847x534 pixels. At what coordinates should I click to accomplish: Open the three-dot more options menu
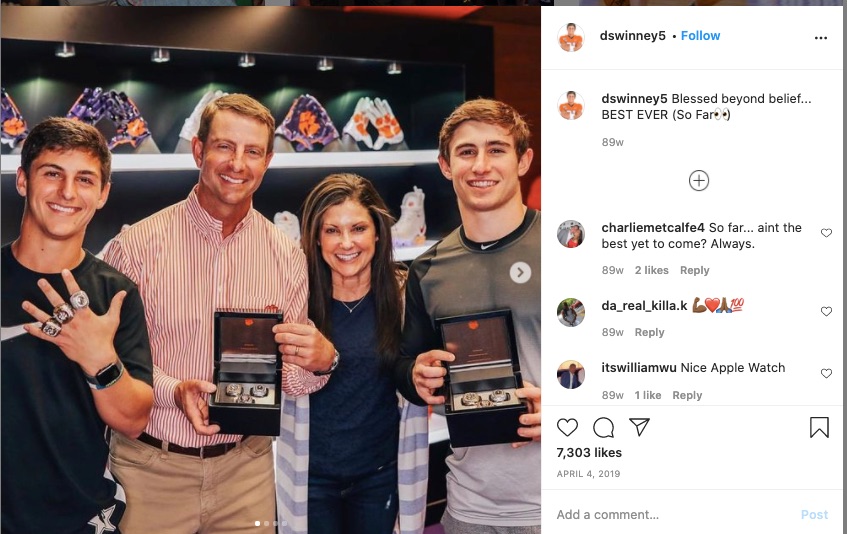(821, 38)
